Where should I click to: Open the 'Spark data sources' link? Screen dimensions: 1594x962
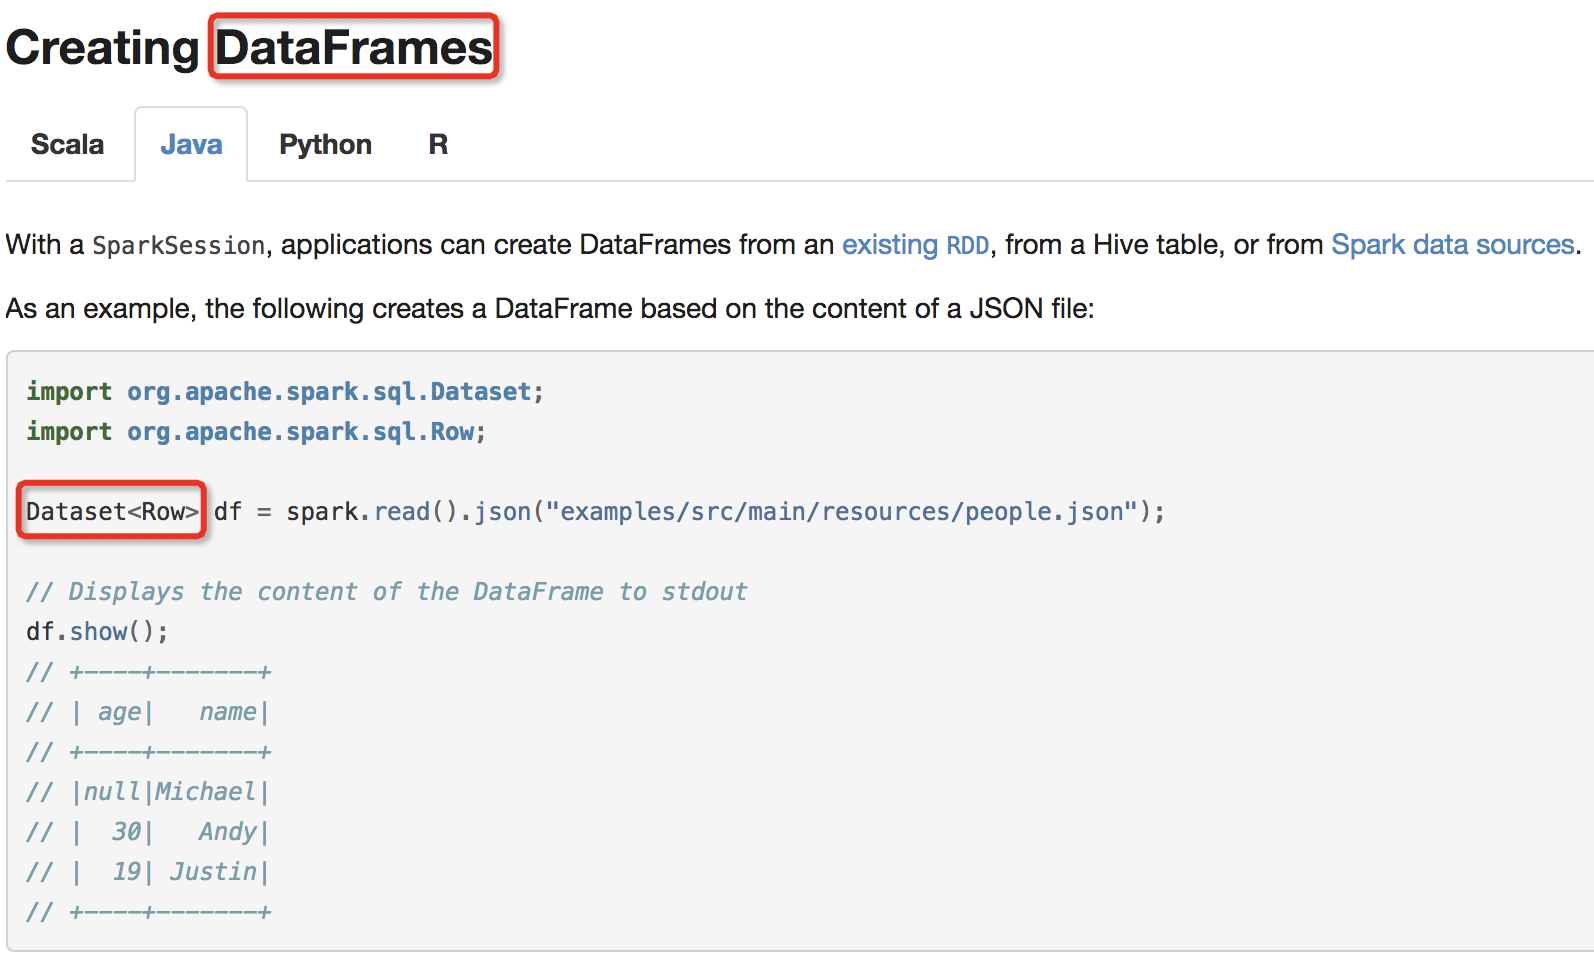(1452, 245)
